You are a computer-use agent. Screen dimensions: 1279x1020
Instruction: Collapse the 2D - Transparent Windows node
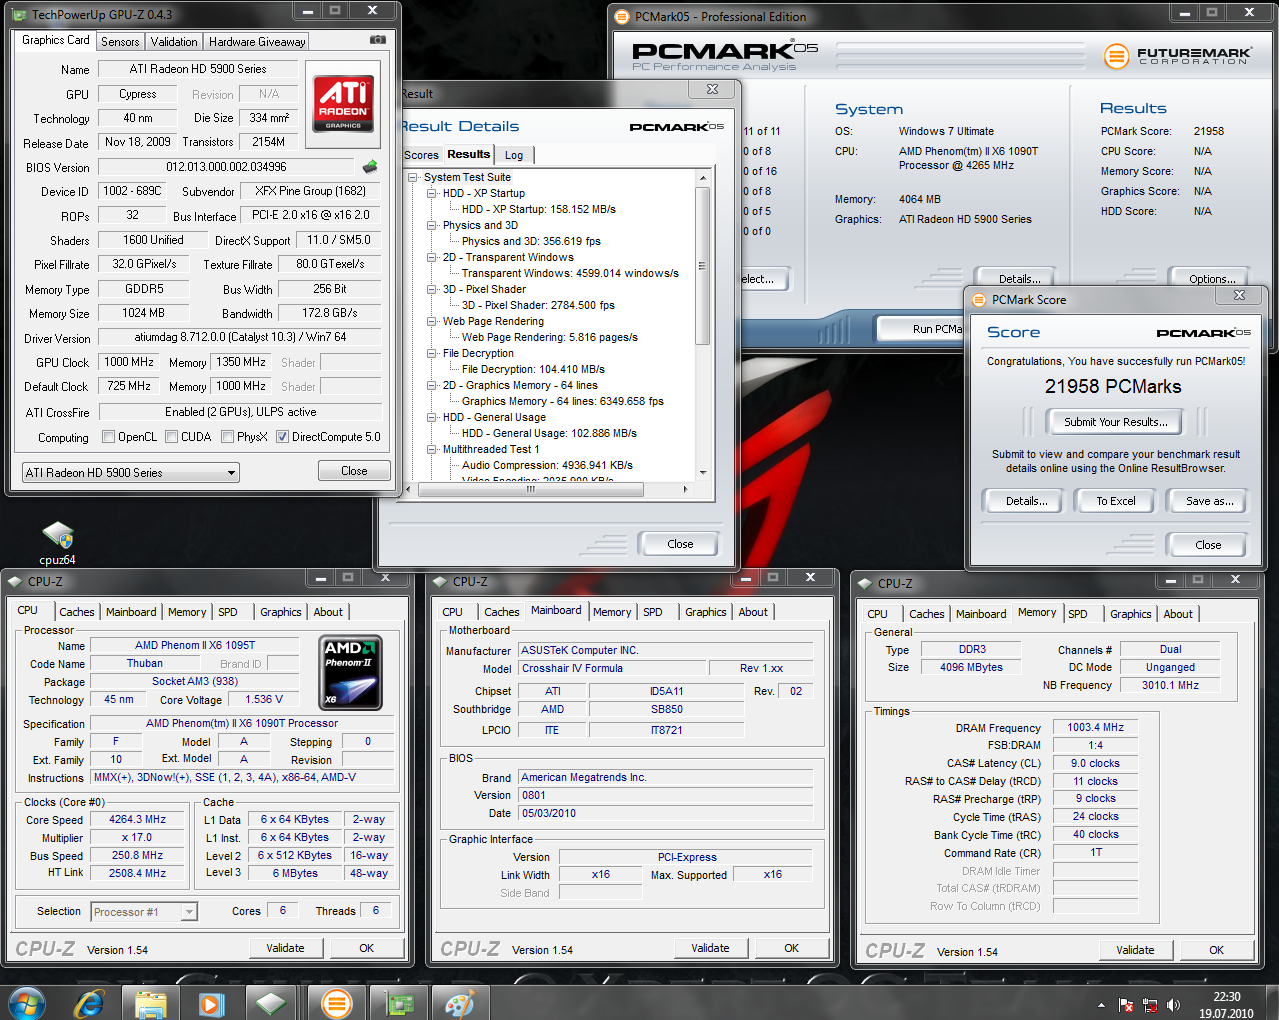tap(432, 257)
